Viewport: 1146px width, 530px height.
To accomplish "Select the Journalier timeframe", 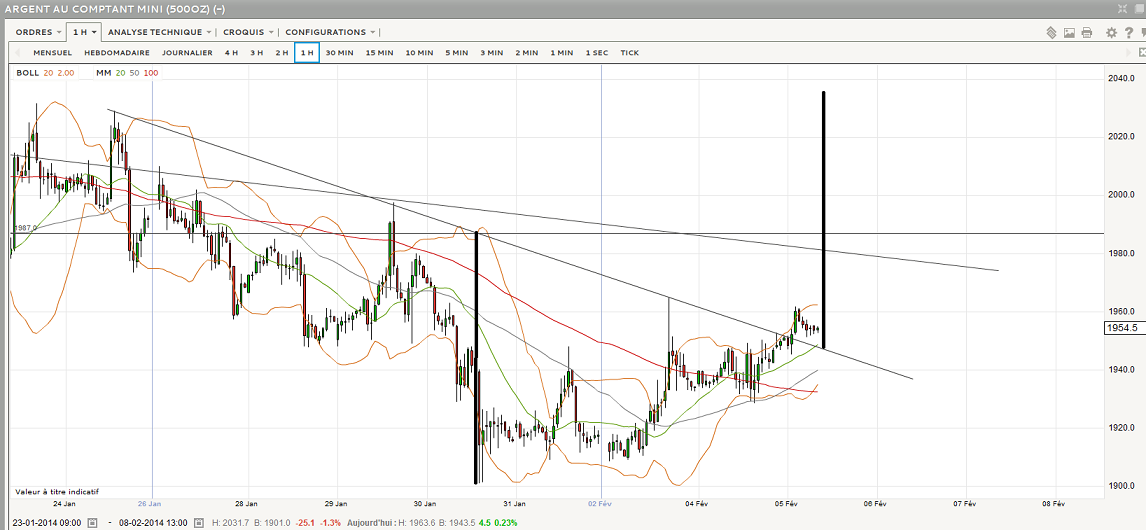I will point(187,53).
